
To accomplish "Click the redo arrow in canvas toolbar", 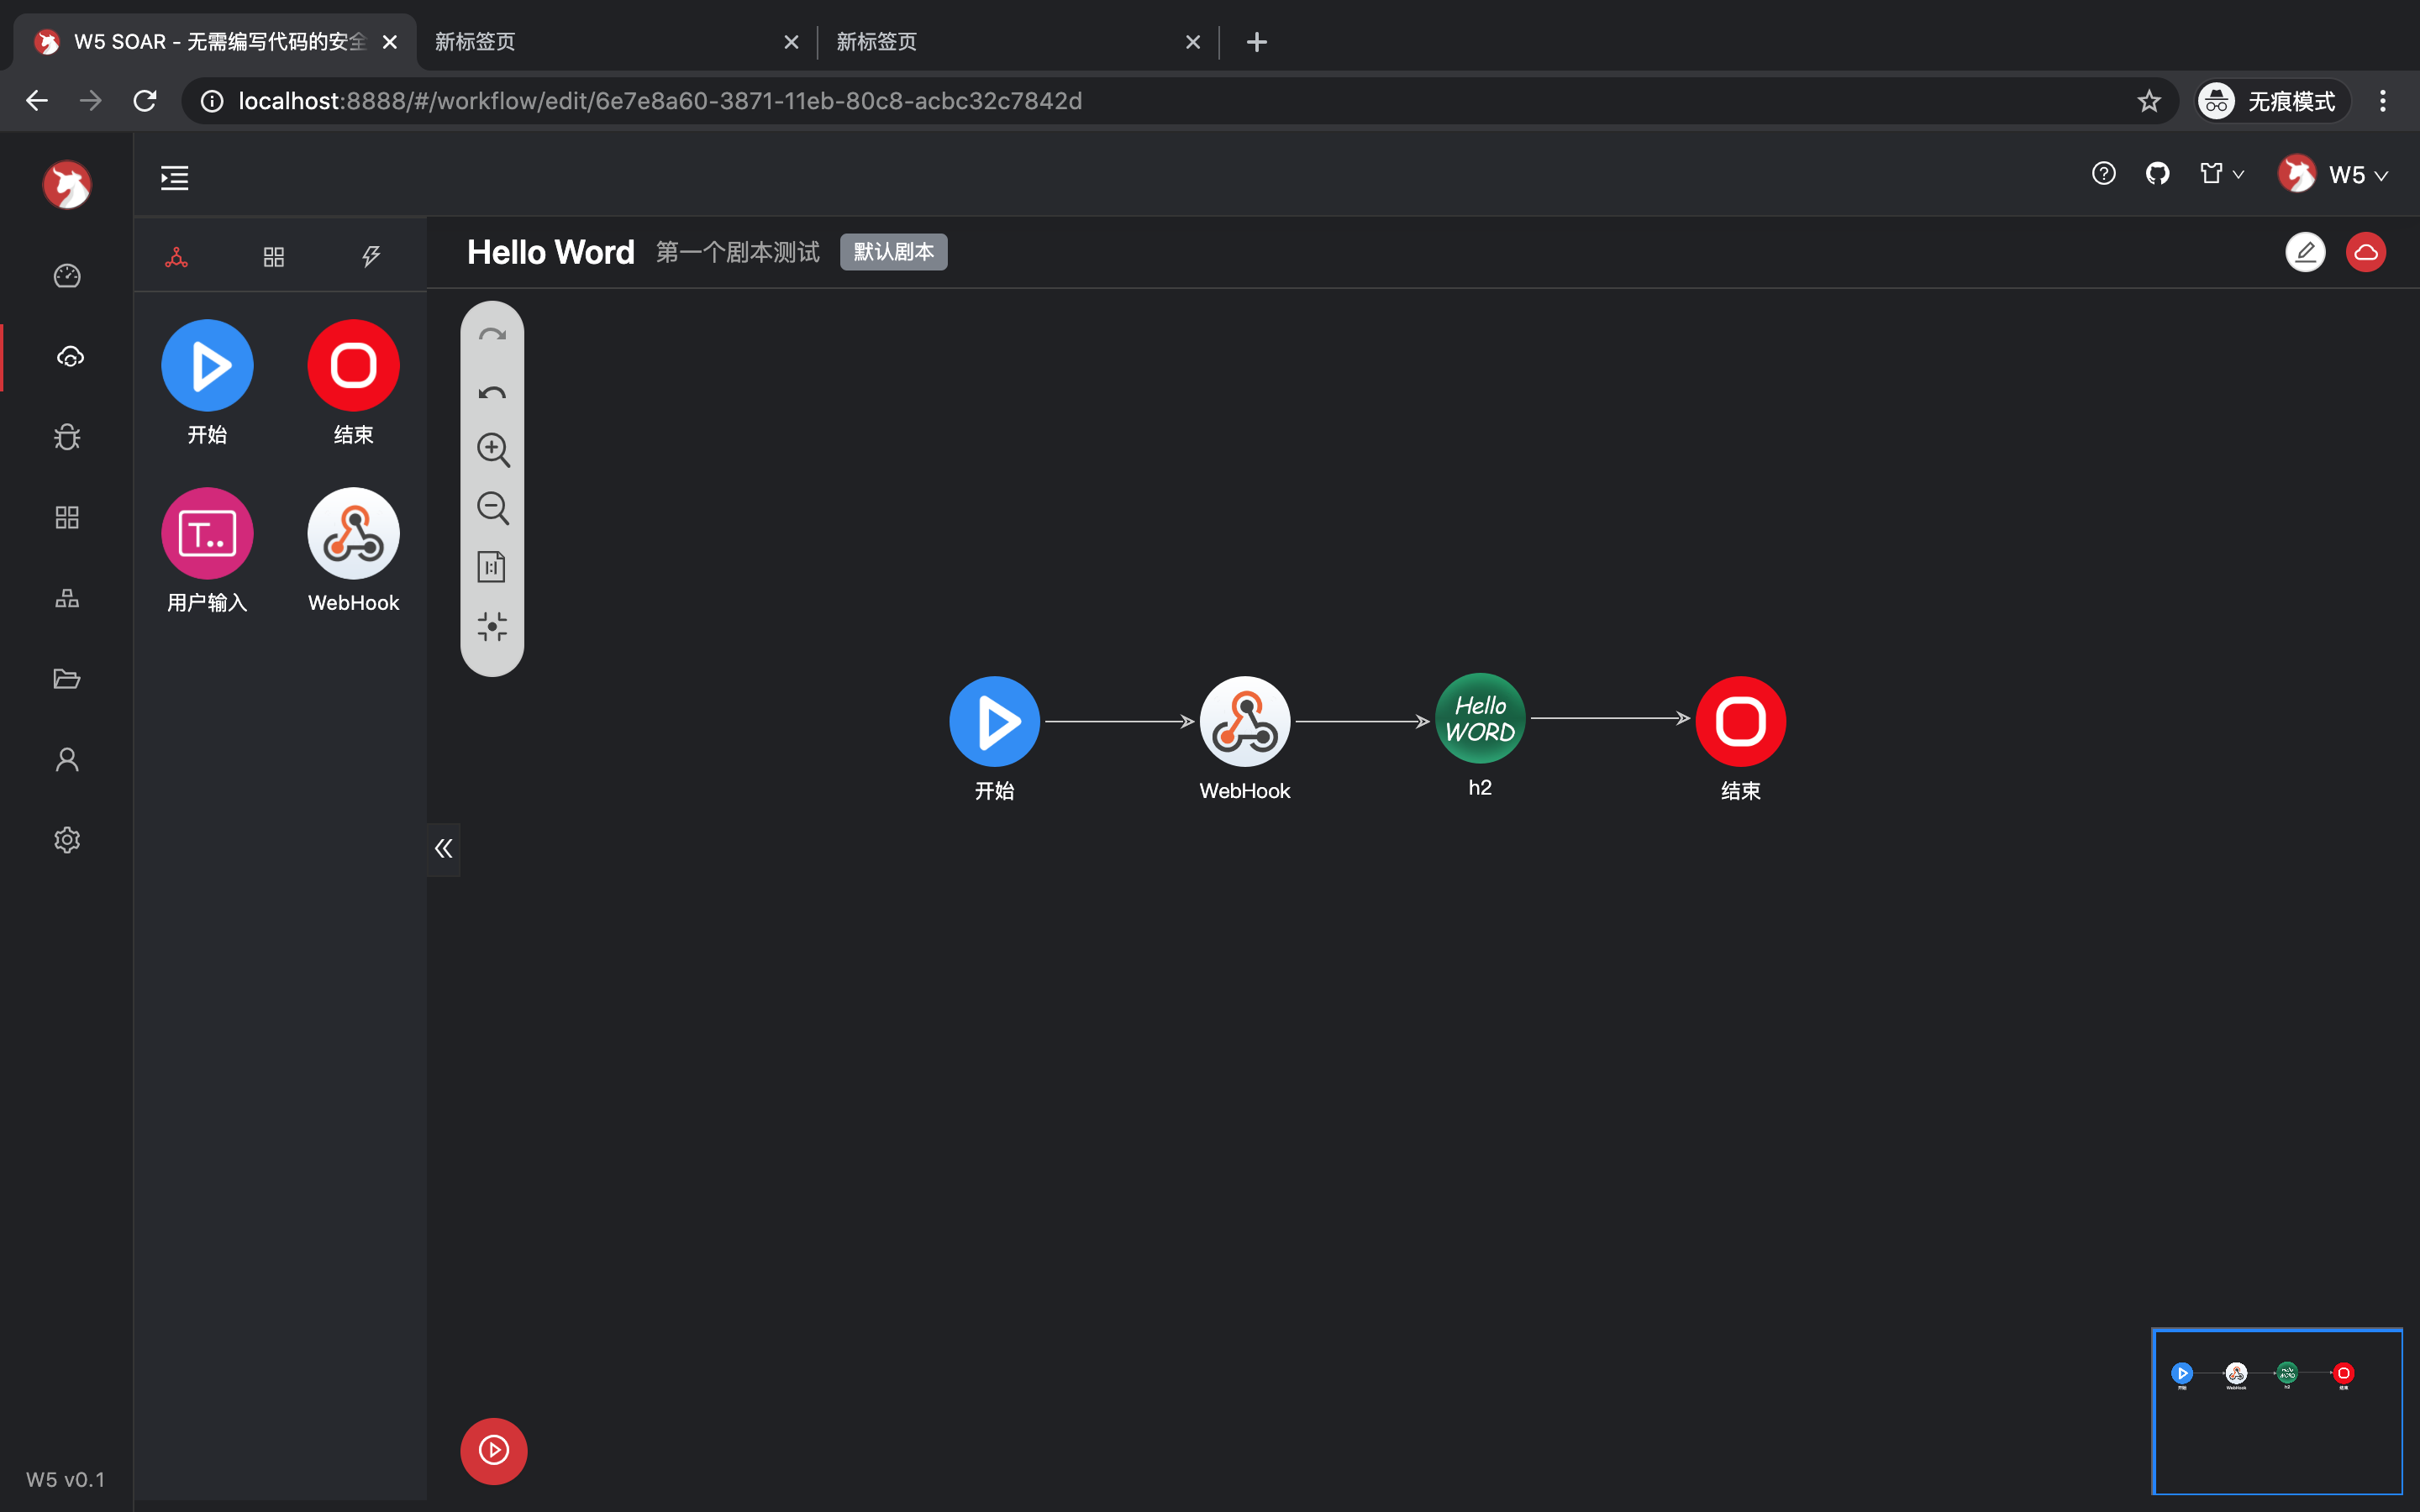I will tap(492, 335).
